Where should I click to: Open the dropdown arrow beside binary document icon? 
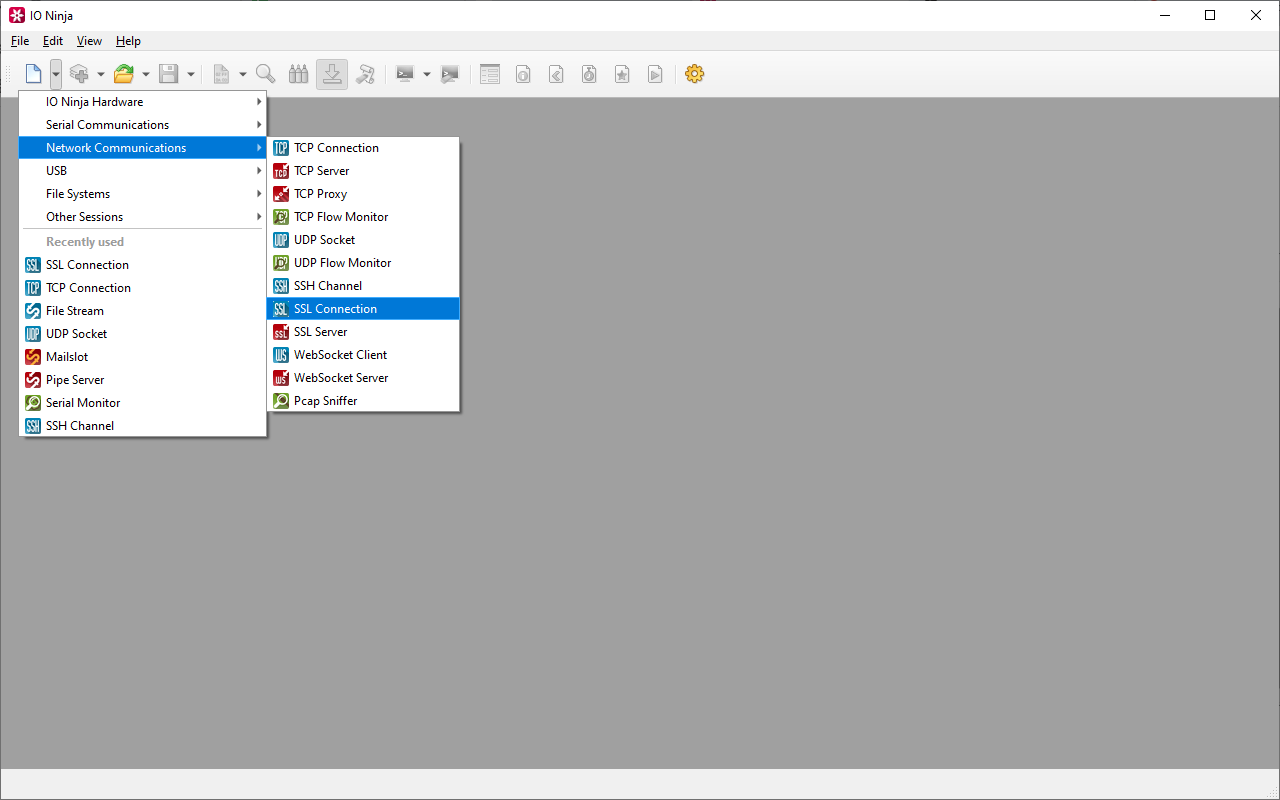tap(243, 74)
